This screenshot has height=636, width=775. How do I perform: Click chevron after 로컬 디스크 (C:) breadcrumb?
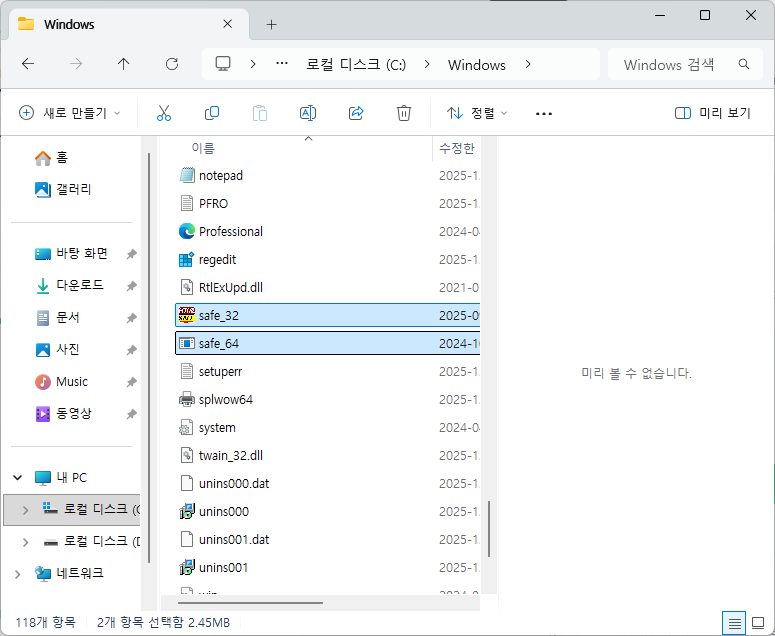point(427,64)
